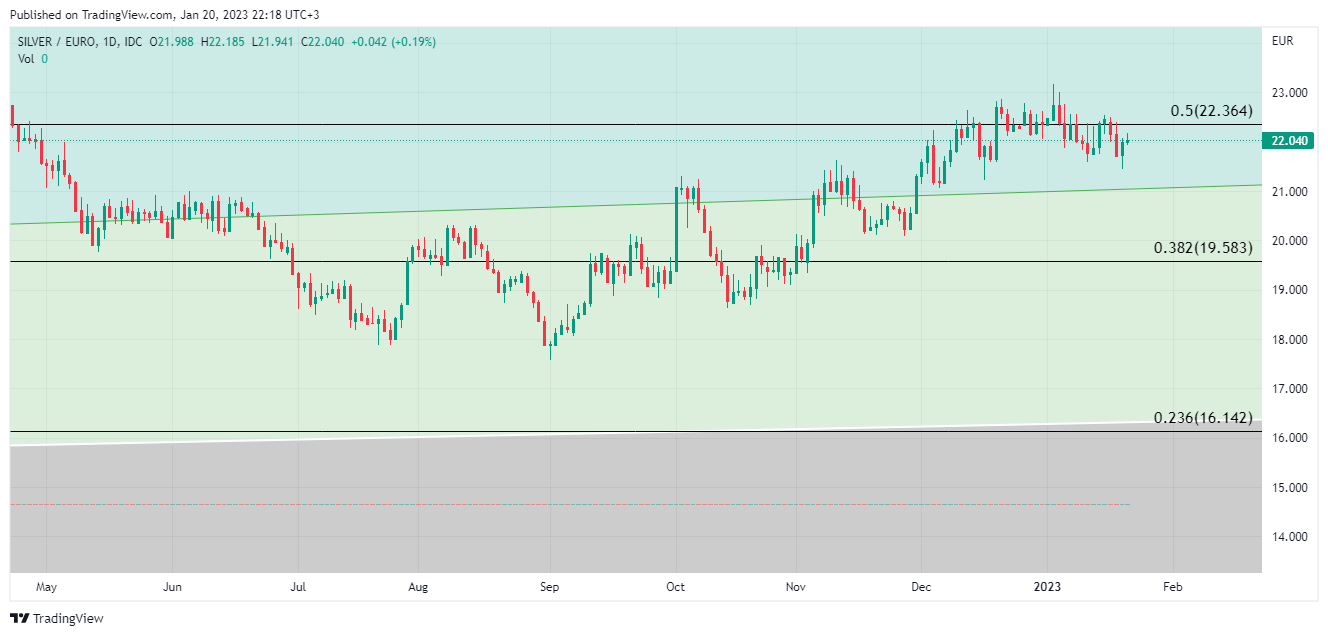Click the low value L21.941
The height and width of the screenshot is (636, 1328).
coord(274,42)
